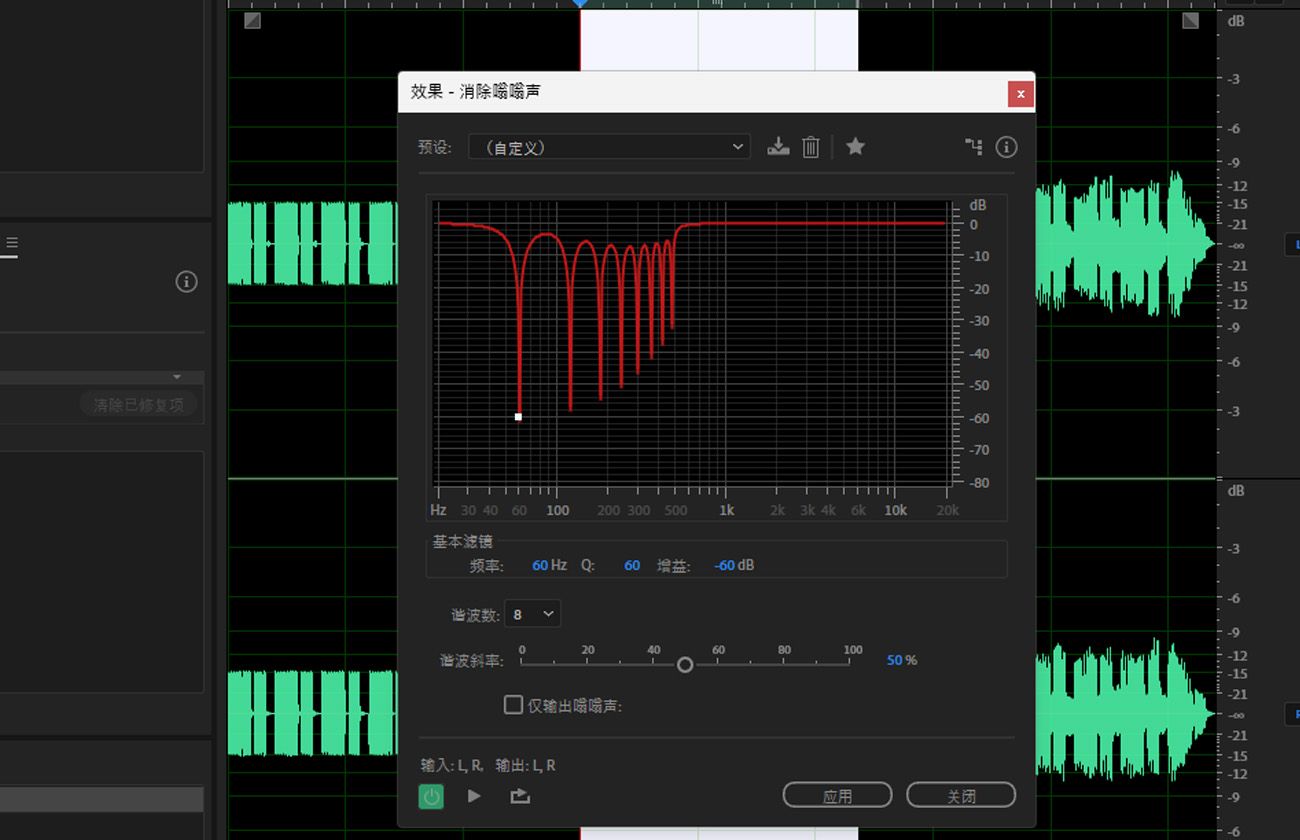Screen dimensions: 1300x840
Task: Play the effect preview
Action: point(474,796)
